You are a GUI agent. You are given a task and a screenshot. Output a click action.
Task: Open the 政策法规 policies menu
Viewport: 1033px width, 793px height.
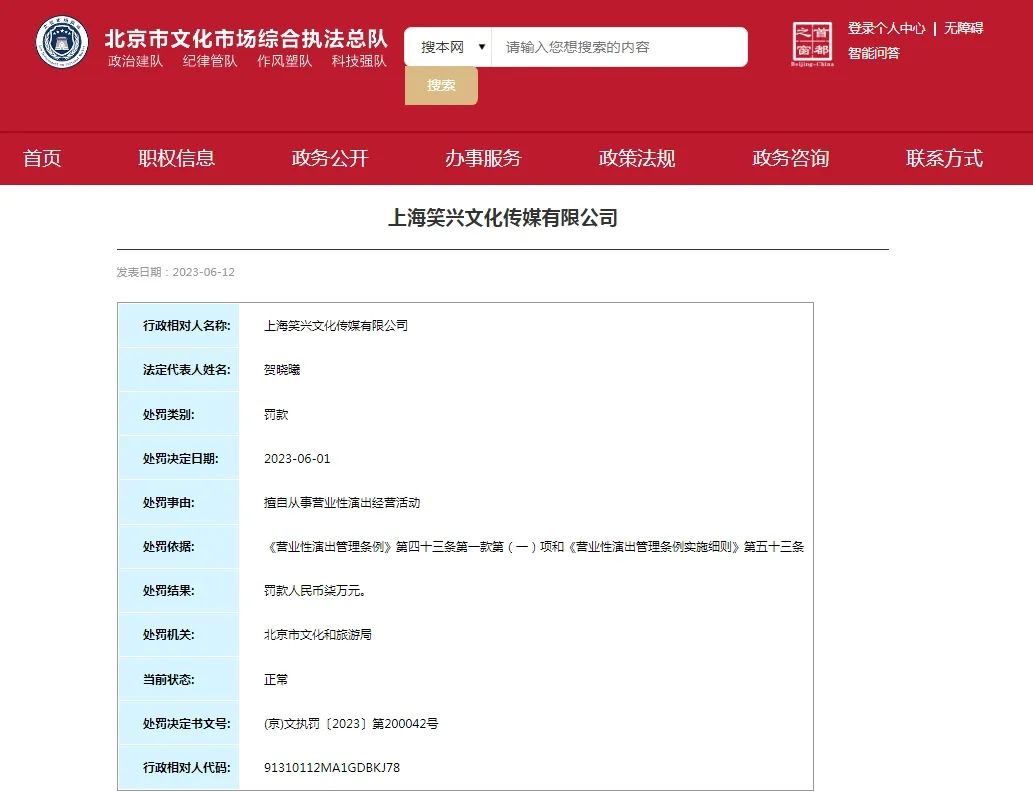click(x=636, y=158)
